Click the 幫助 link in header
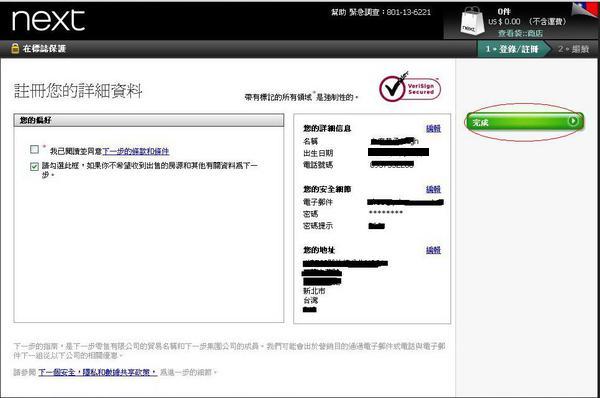Image resolution: width=600 pixels, height=398 pixels. pos(338,12)
